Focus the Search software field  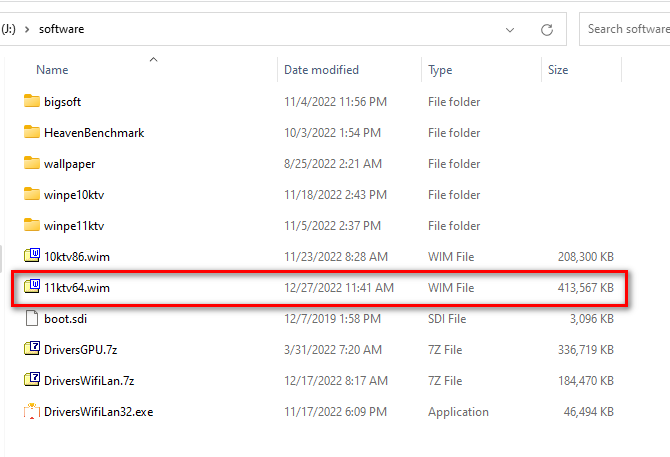(x=625, y=29)
